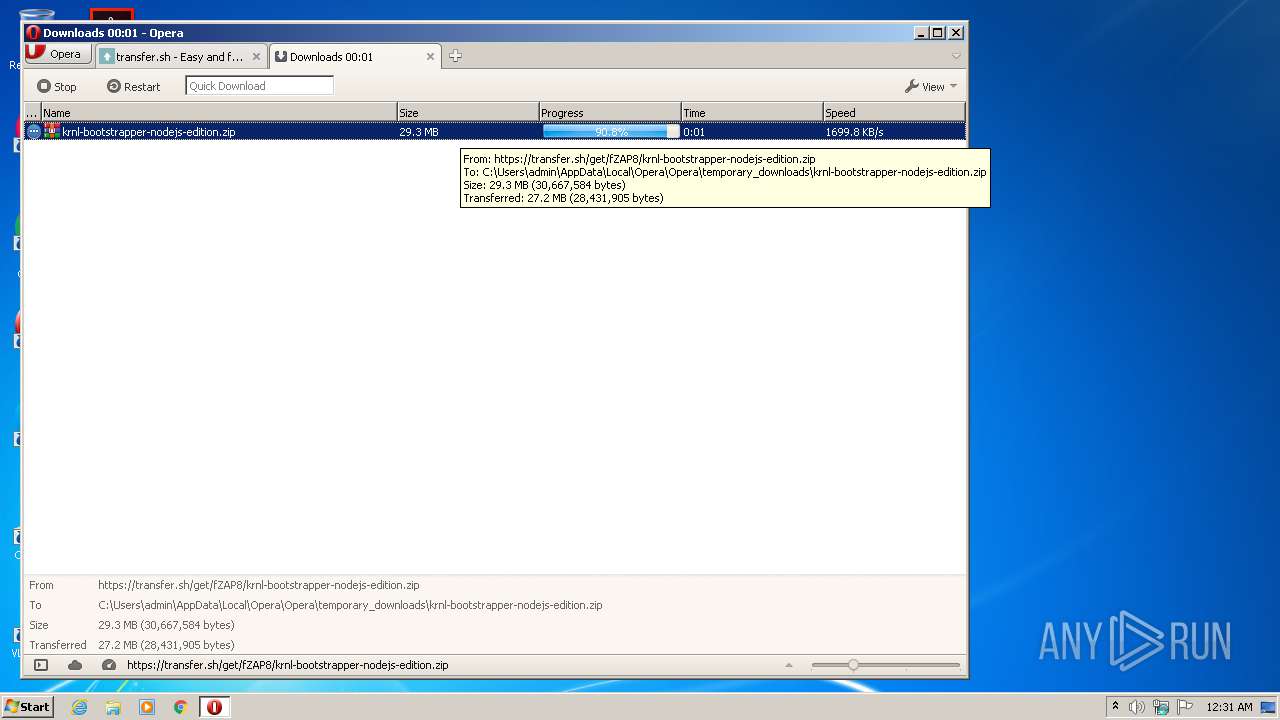This screenshot has width=1280, height=720.
Task: Click the 12:31 AM clock
Action: coord(1229,707)
